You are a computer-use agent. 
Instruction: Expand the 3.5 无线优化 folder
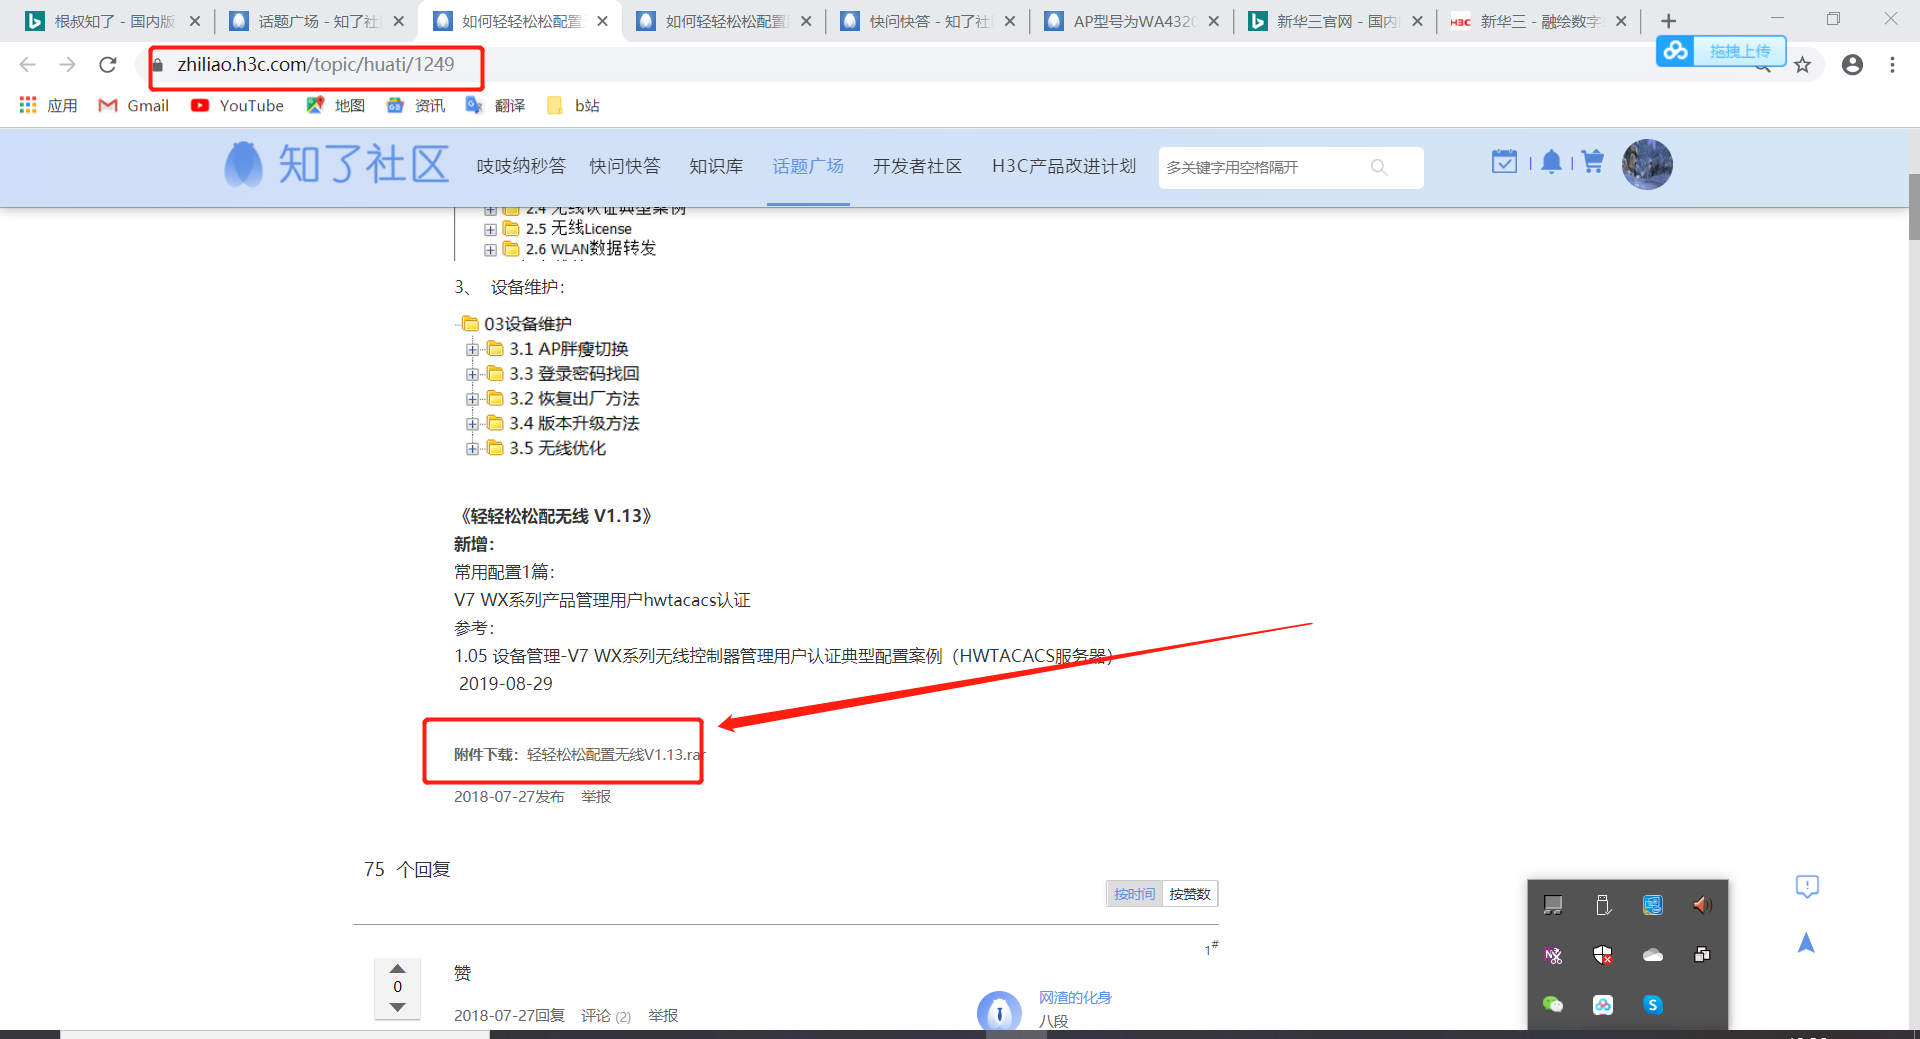472,449
